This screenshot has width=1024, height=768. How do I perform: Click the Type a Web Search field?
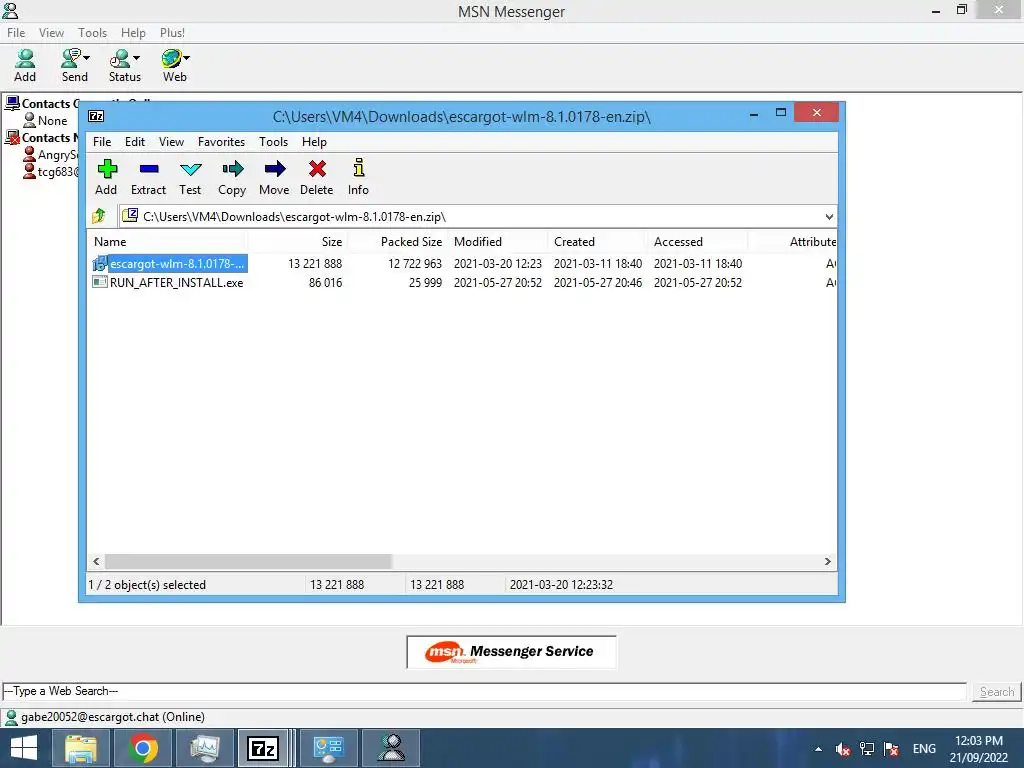click(484, 691)
